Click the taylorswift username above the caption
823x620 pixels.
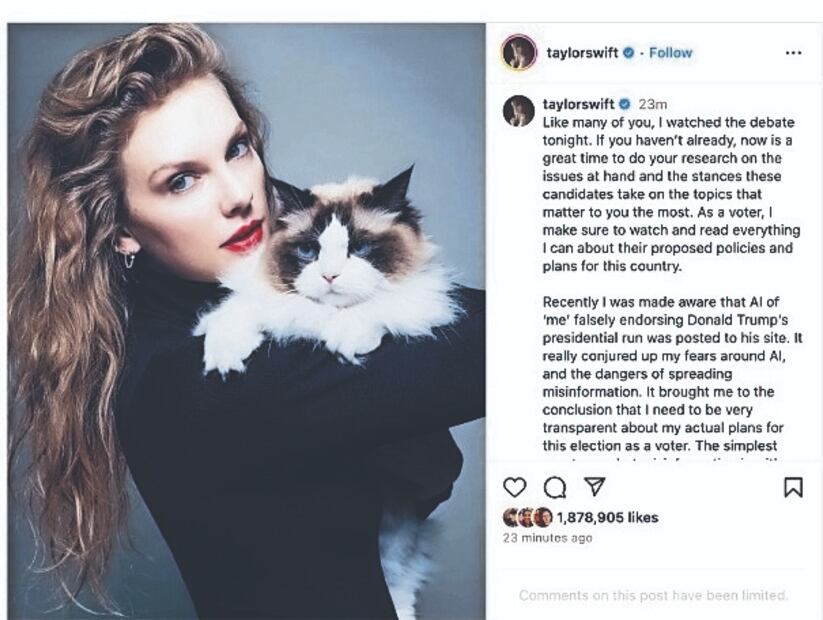tap(580, 101)
